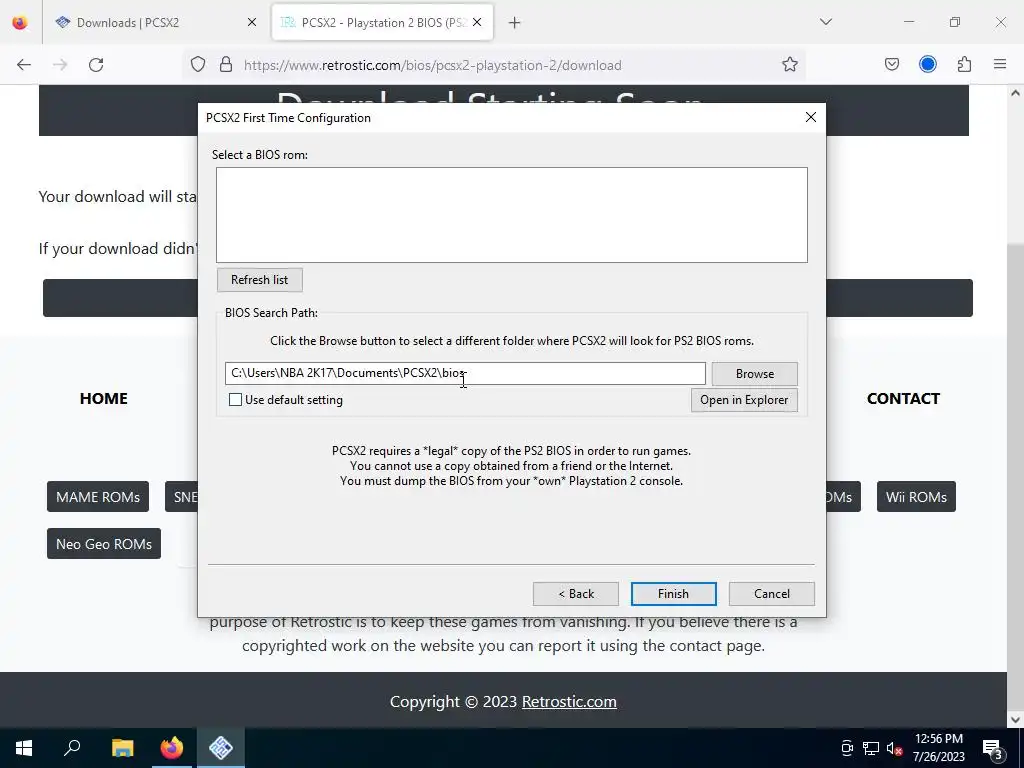Open network status tray icon
Screen dimensions: 1024x768
870,748
